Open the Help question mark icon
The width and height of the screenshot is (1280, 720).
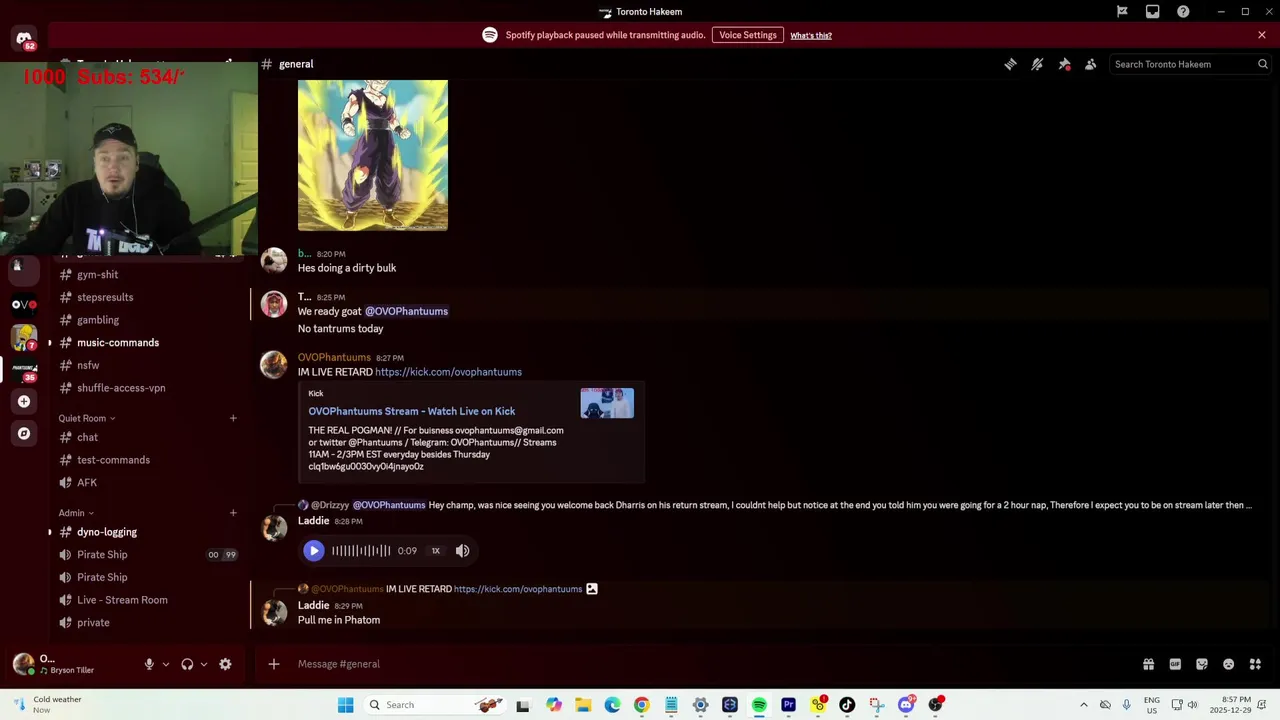click(x=1183, y=12)
